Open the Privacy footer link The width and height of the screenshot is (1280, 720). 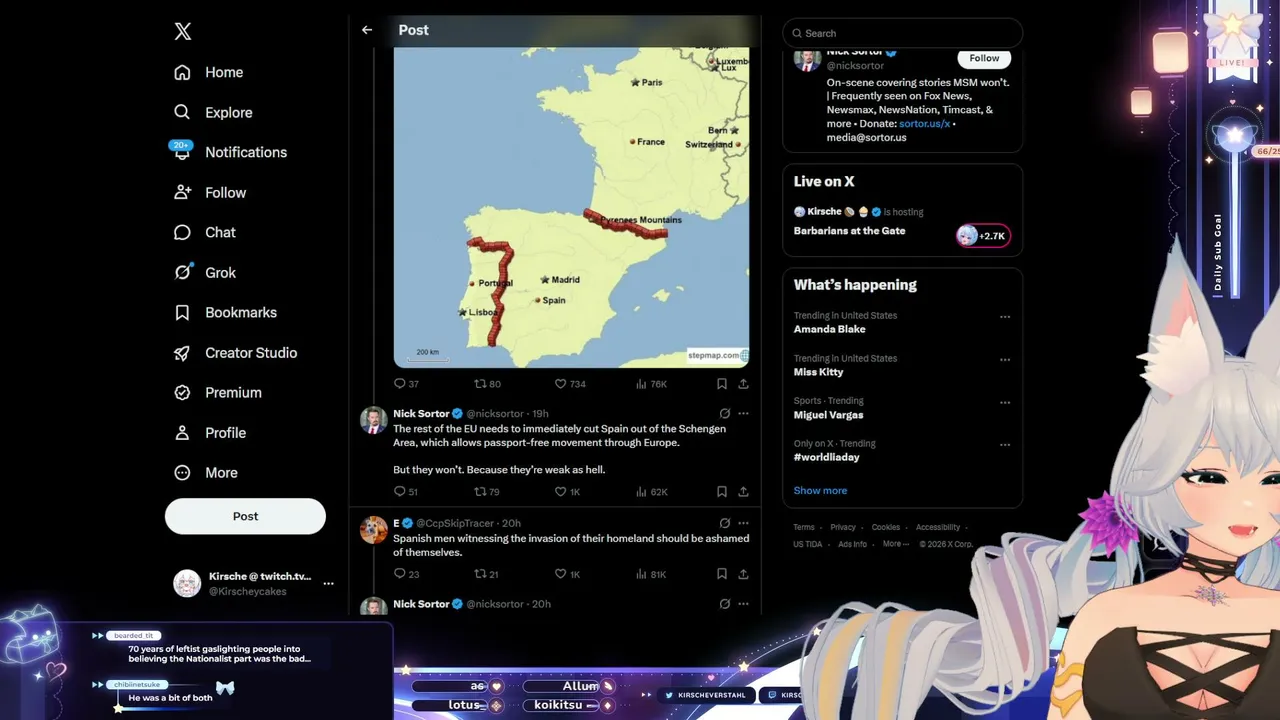(843, 527)
